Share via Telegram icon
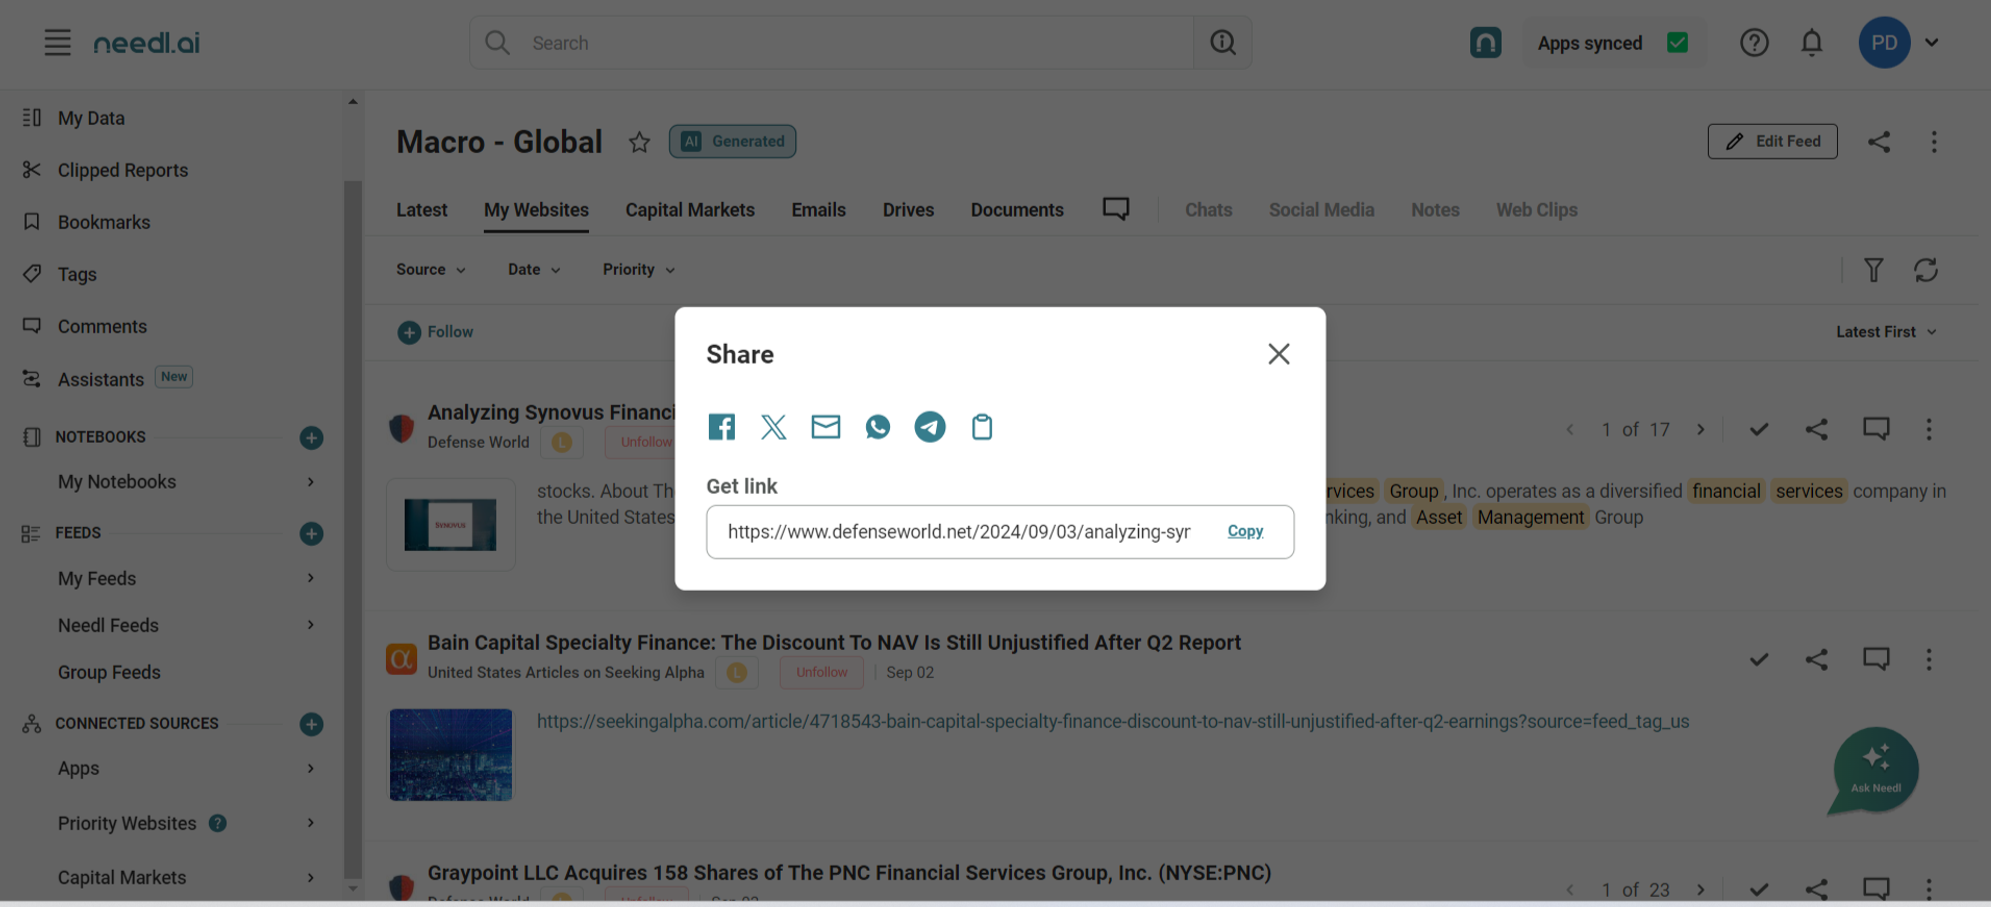1991x907 pixels. point(929,427)
